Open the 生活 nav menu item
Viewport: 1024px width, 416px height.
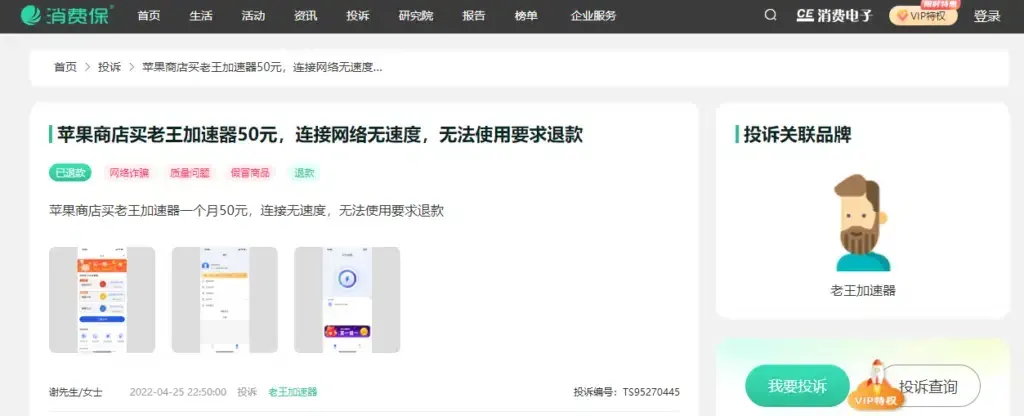[200, 16]
